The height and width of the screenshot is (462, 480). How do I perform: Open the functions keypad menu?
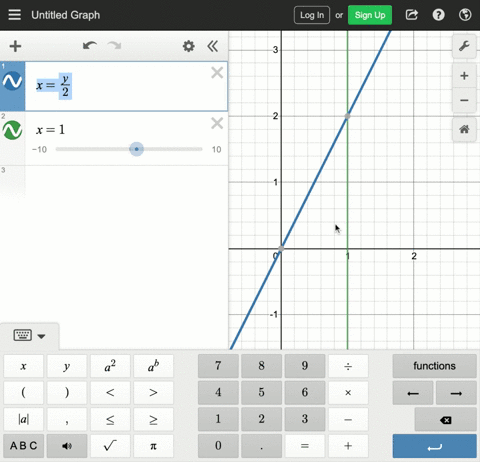tap(434, 366)
